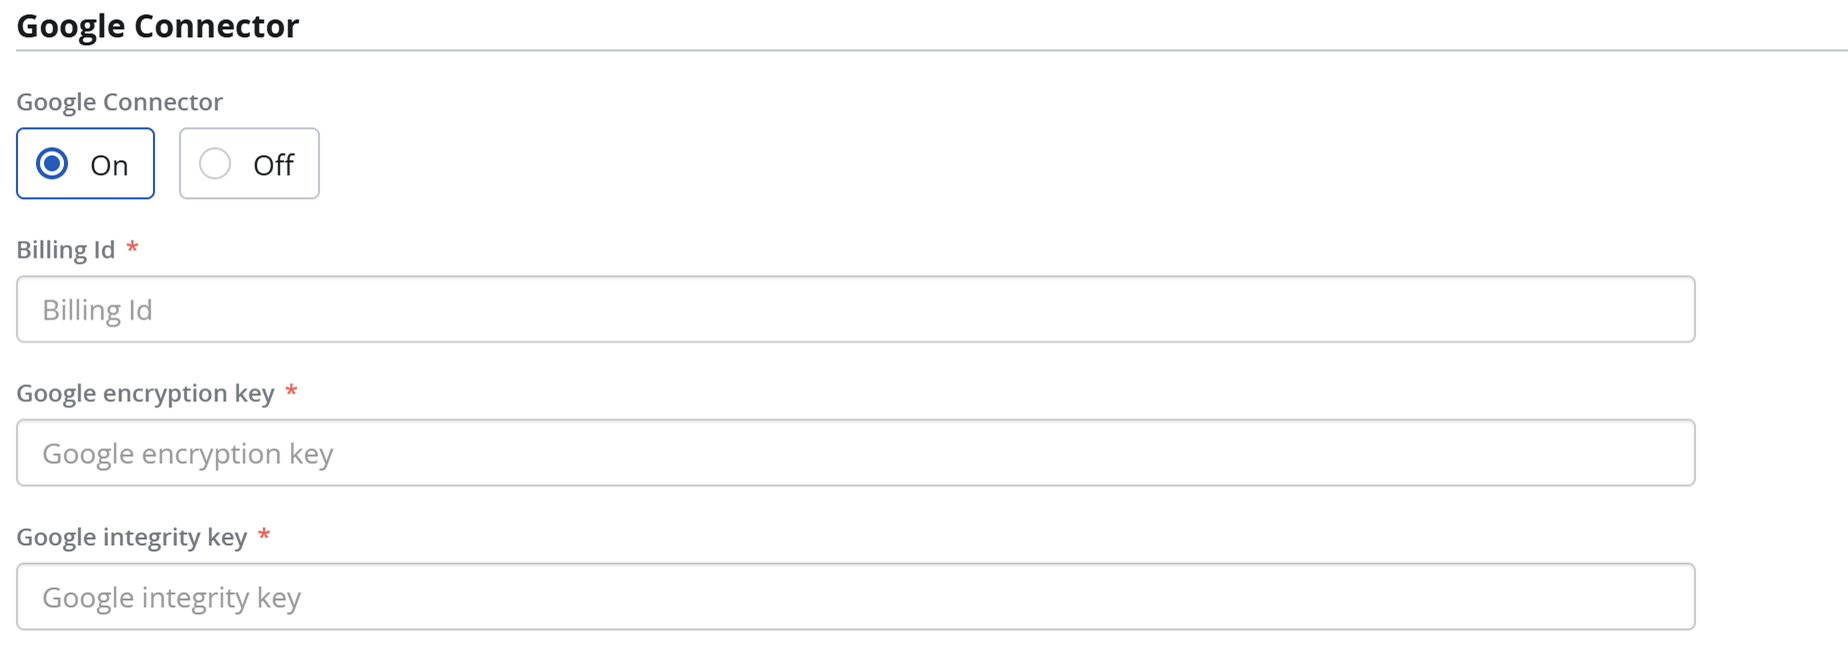Click the asterisk next to Google integrity key
Screen dimensions: 1848x657
(264, 535)
